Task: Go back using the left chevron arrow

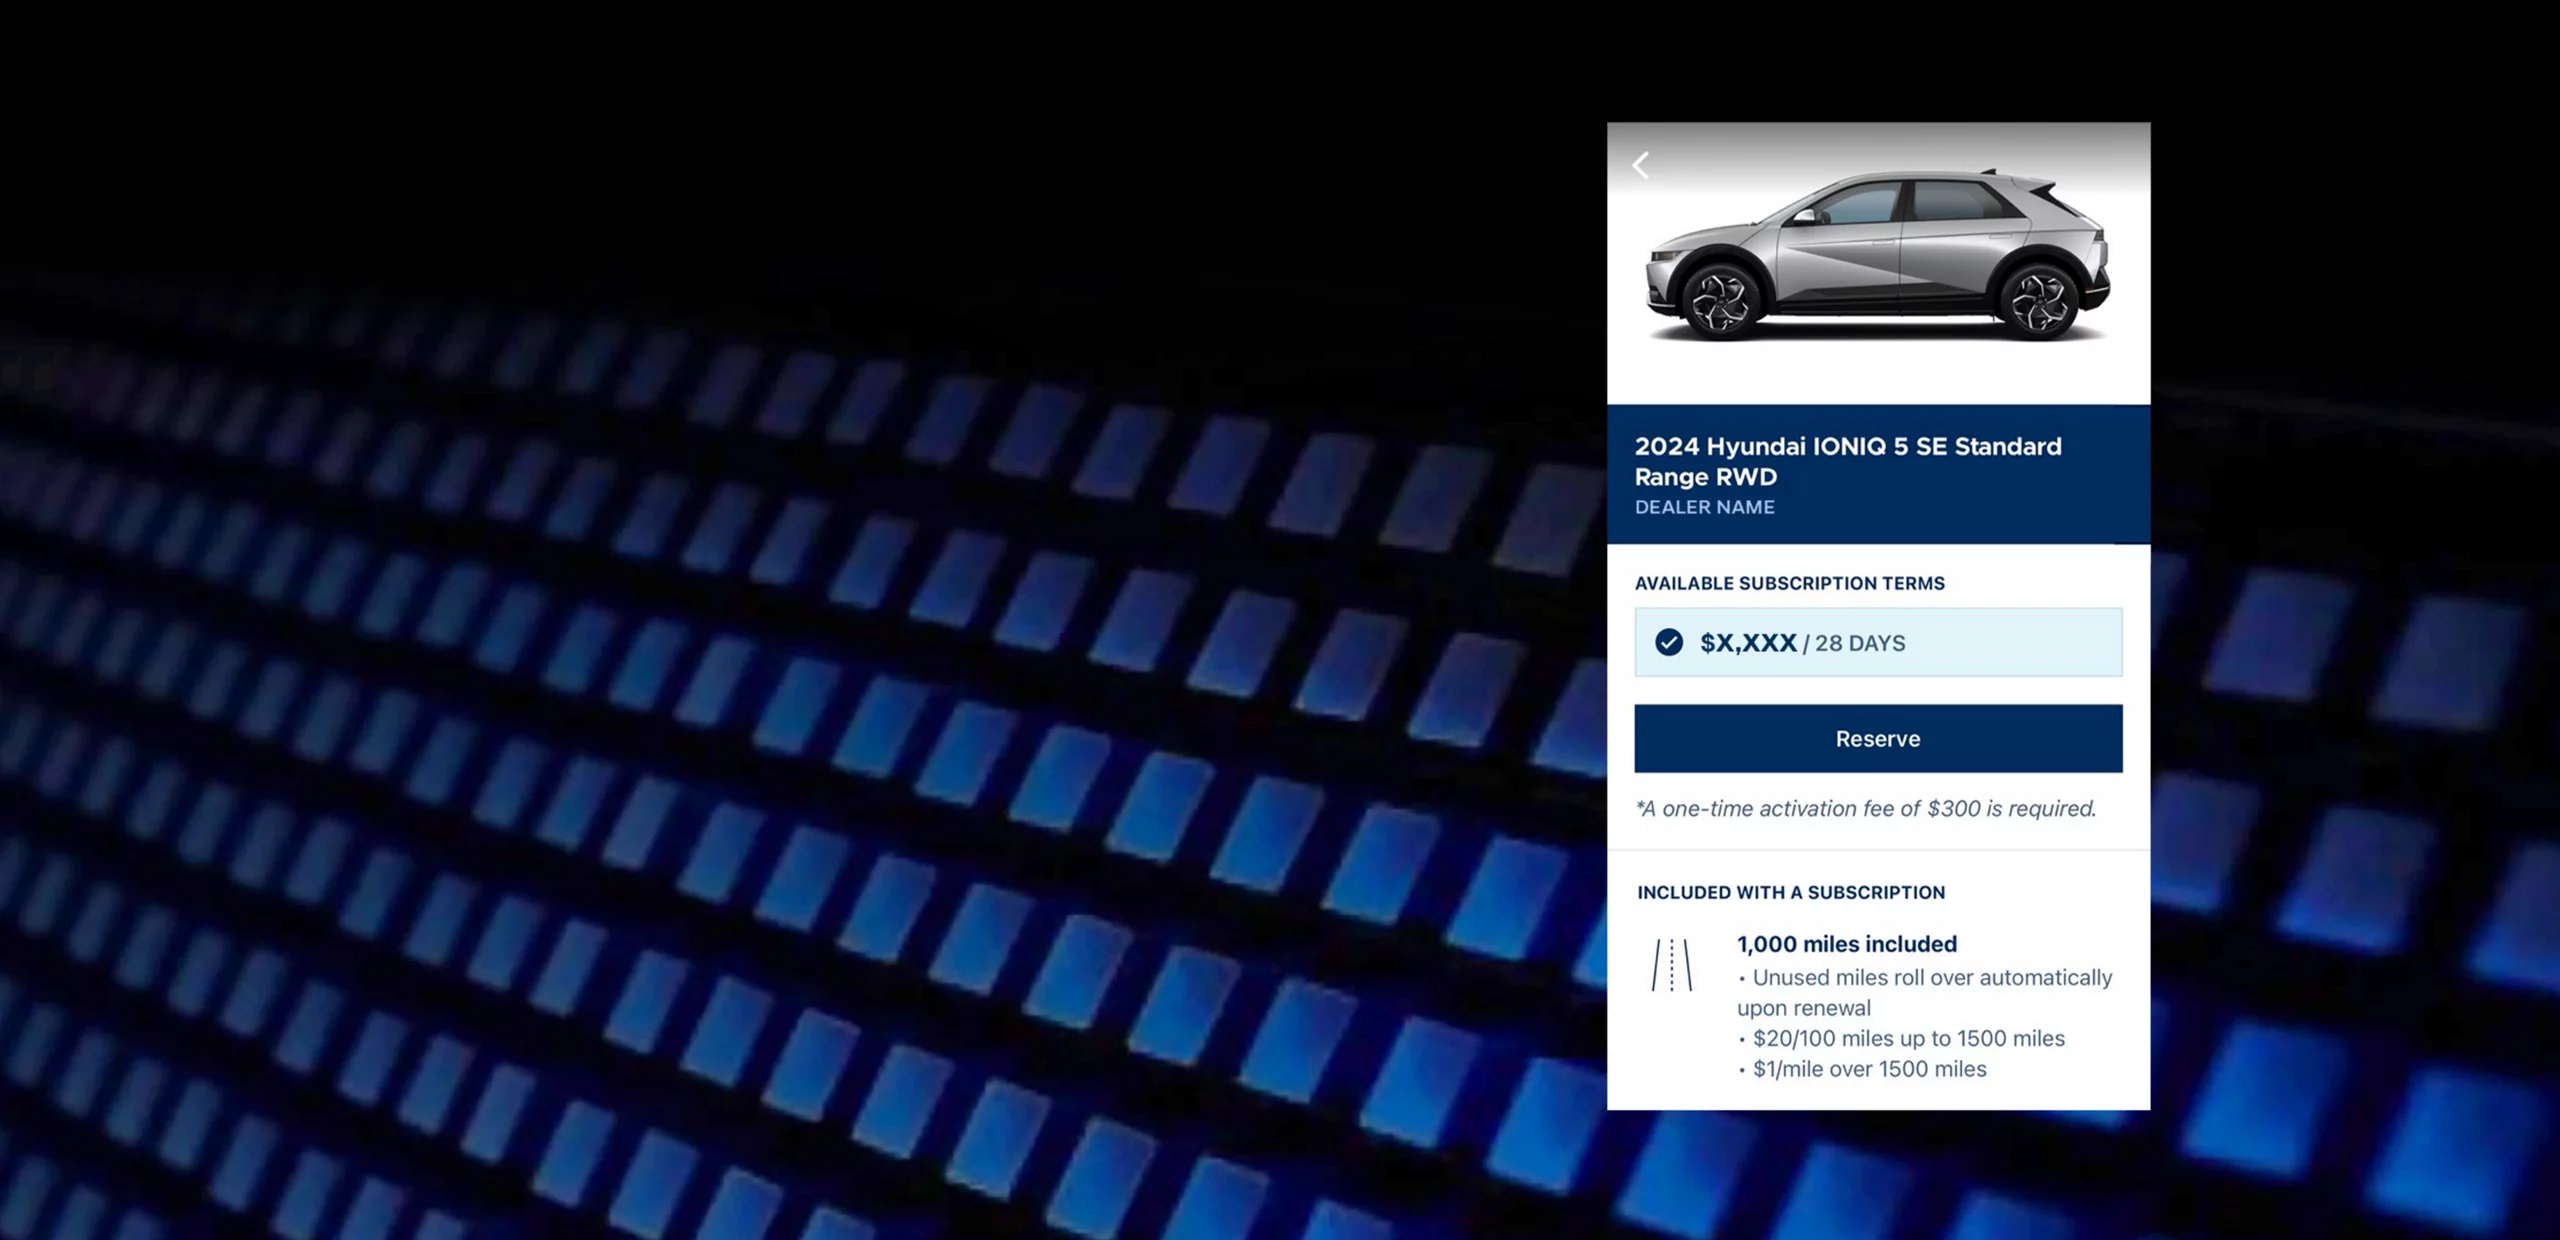Action: click(1641, 165)
